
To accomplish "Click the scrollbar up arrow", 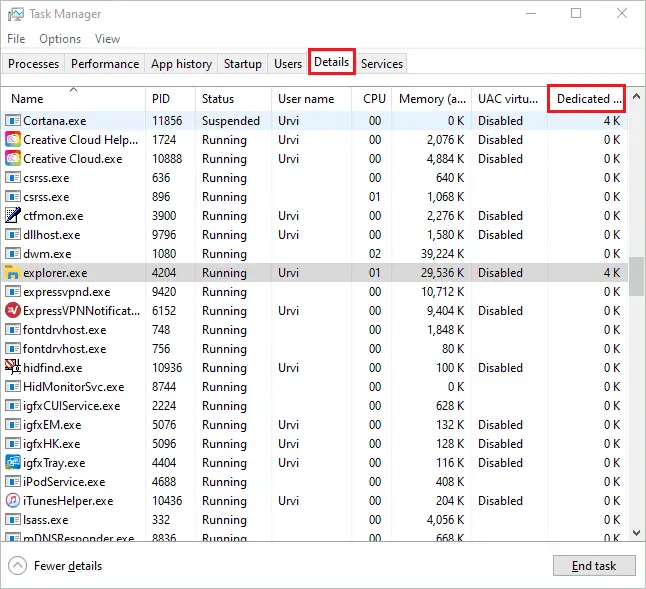I will (x=636, y=97).
